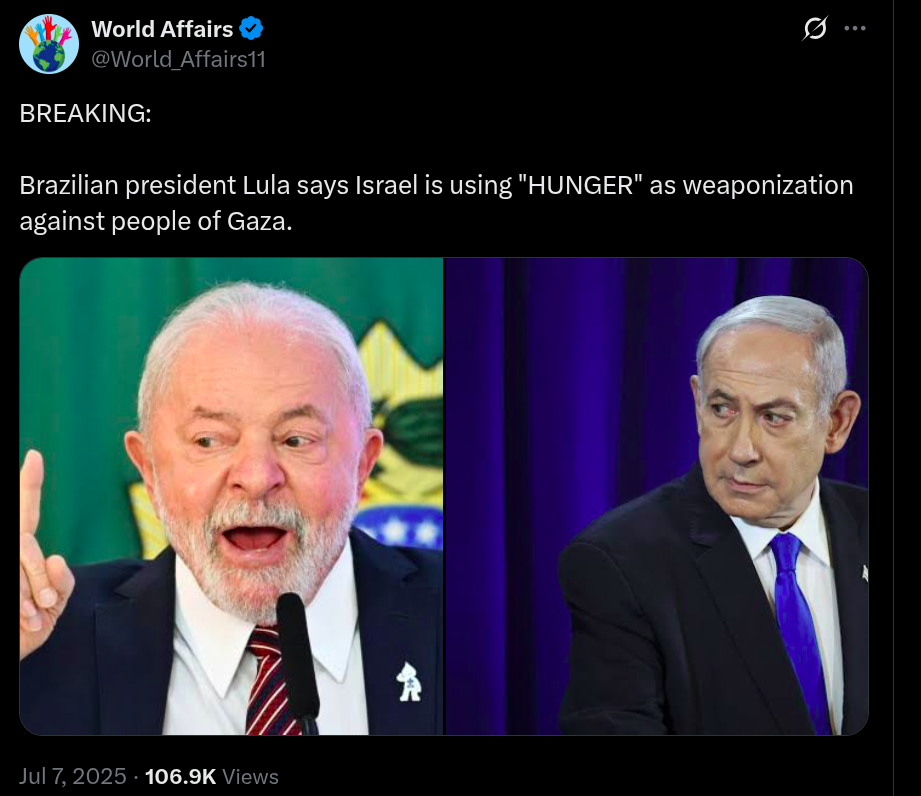Open the left photo with green backdrop
This screenshot has width=921, height=796.
[231, 496]
